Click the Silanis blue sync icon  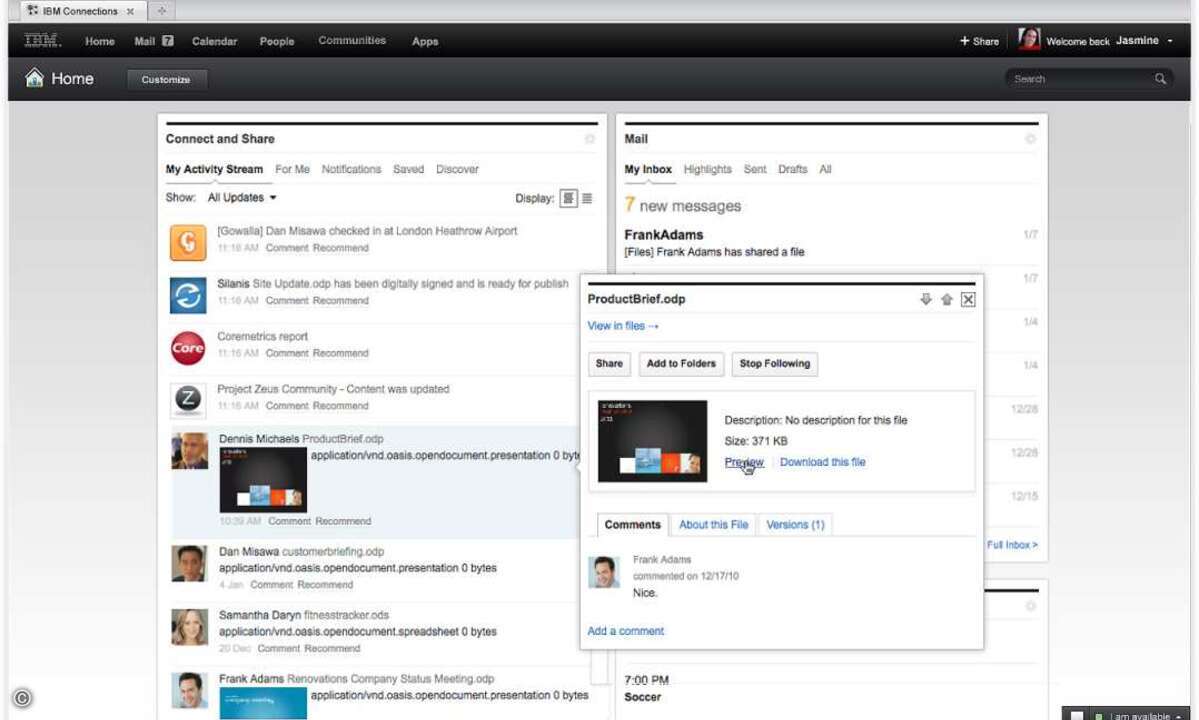click(x=188, y=295)
